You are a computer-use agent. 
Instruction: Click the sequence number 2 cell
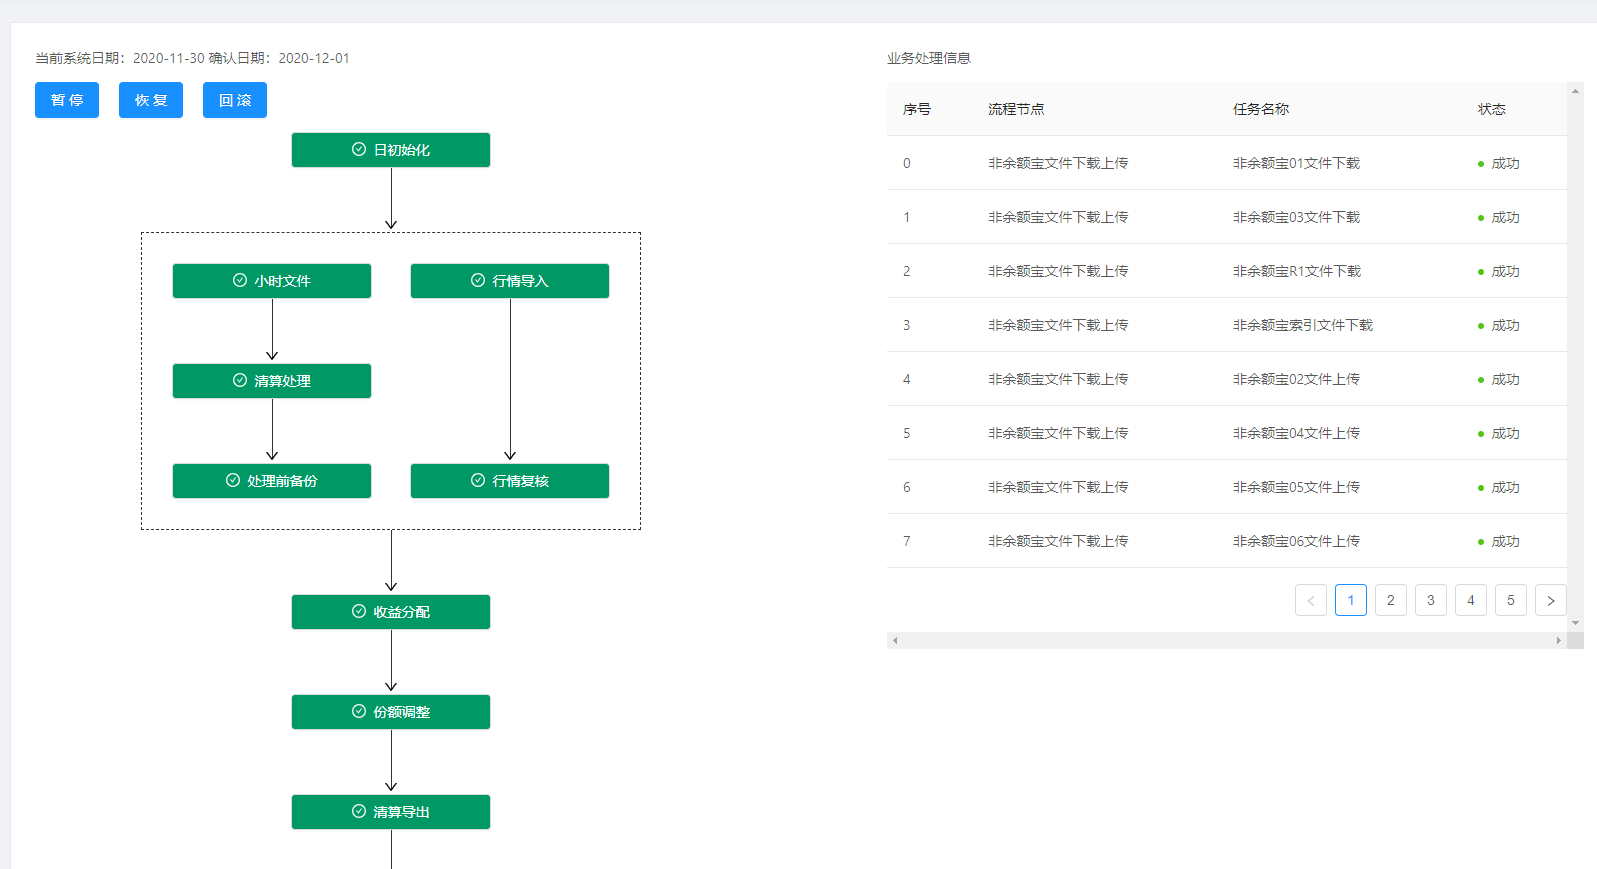907,271
